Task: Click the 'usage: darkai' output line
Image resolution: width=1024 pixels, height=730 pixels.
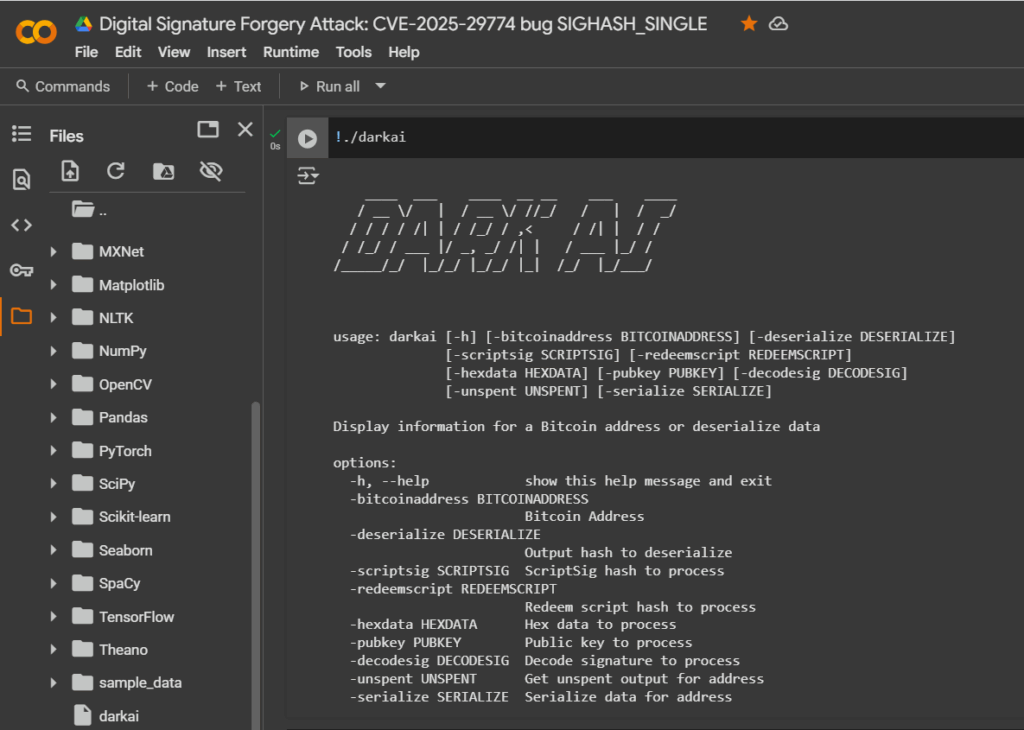Action: click(x=644, y=337)
